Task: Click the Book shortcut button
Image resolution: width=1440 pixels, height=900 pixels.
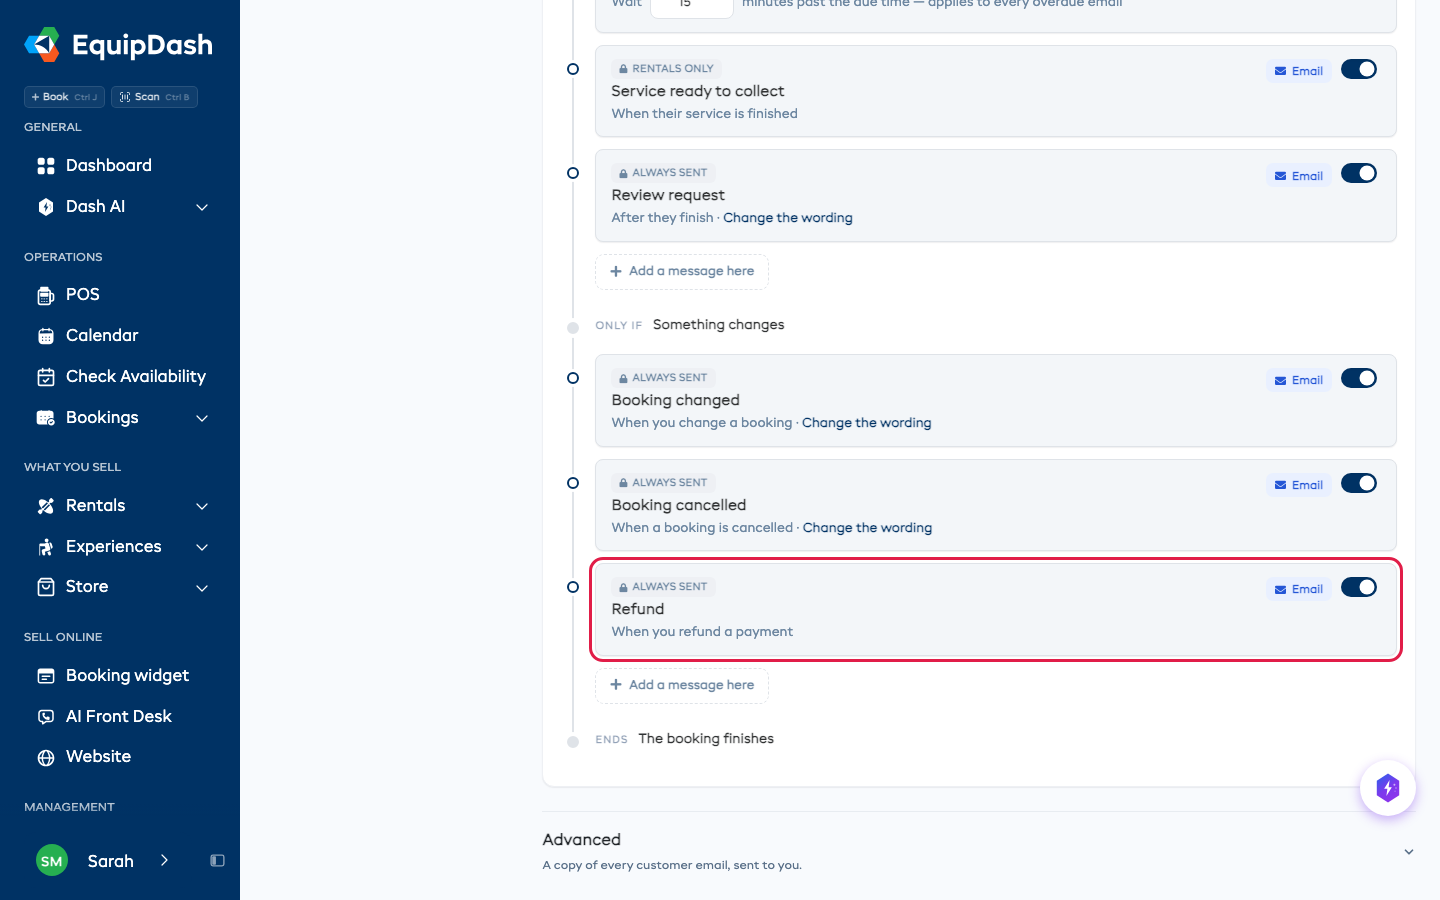Action: [x=64, y=97]
